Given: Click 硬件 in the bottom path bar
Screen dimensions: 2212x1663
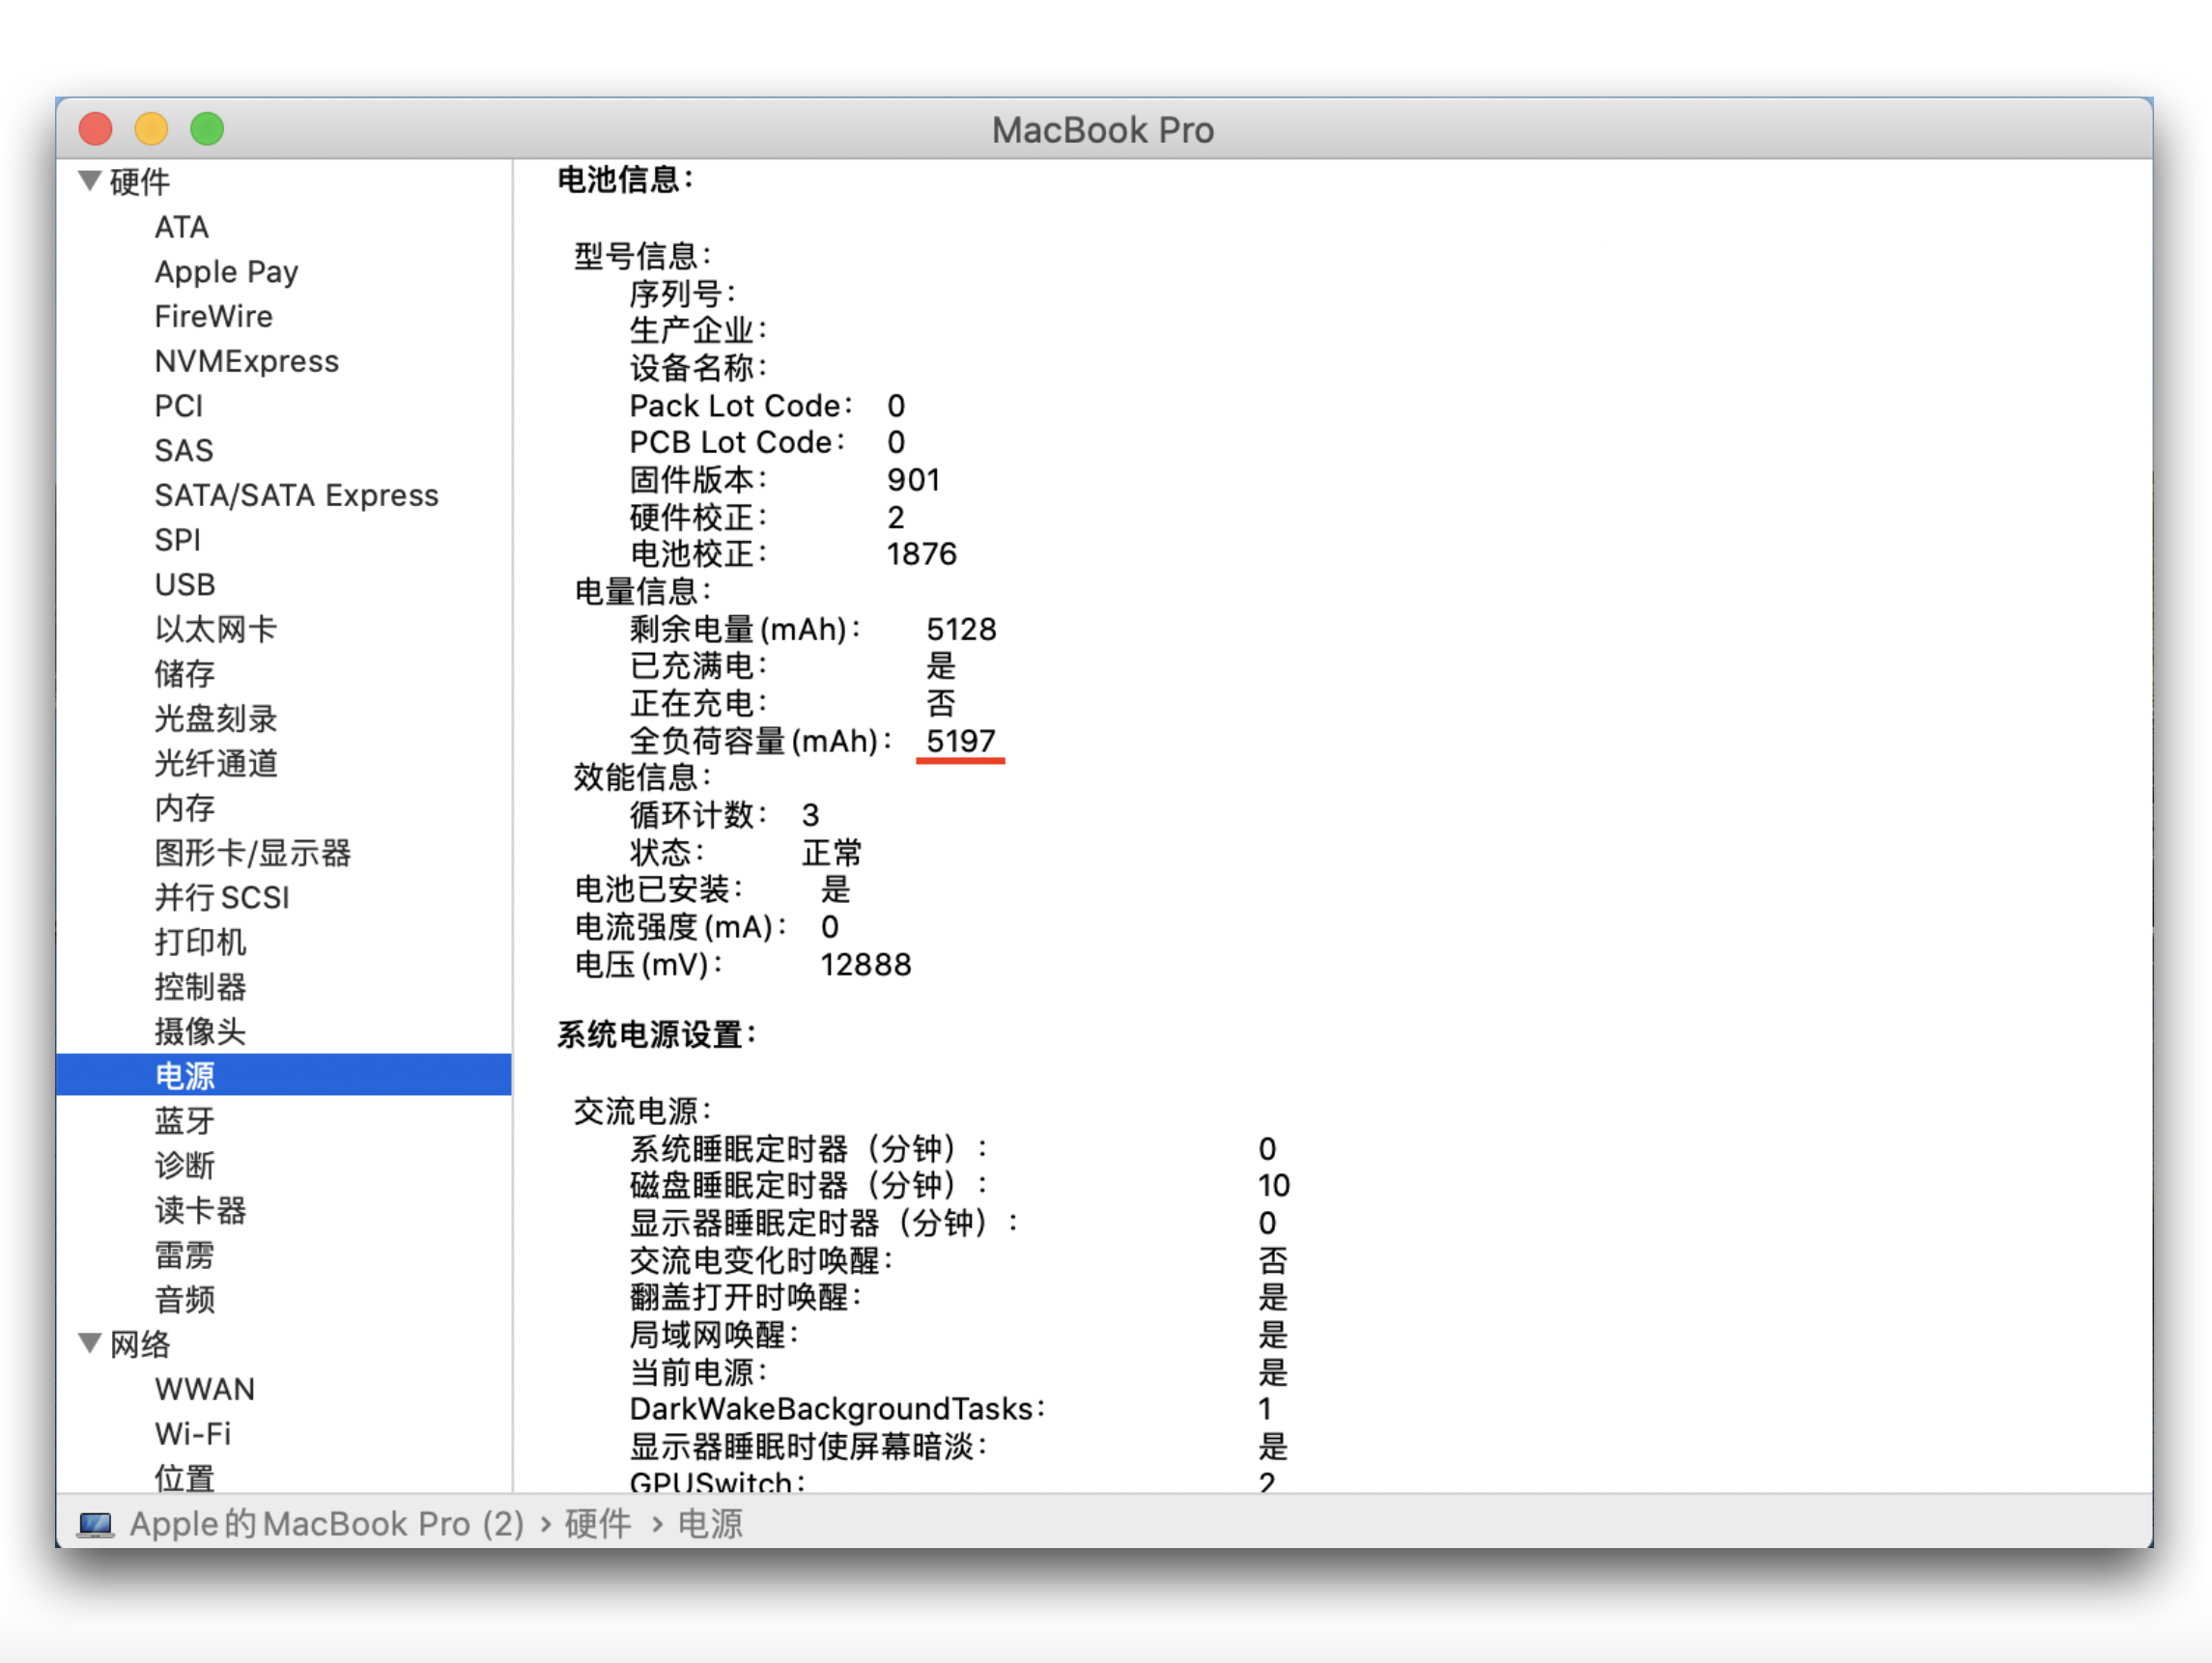Looking at the screenshot, I should coord(597,1524).
